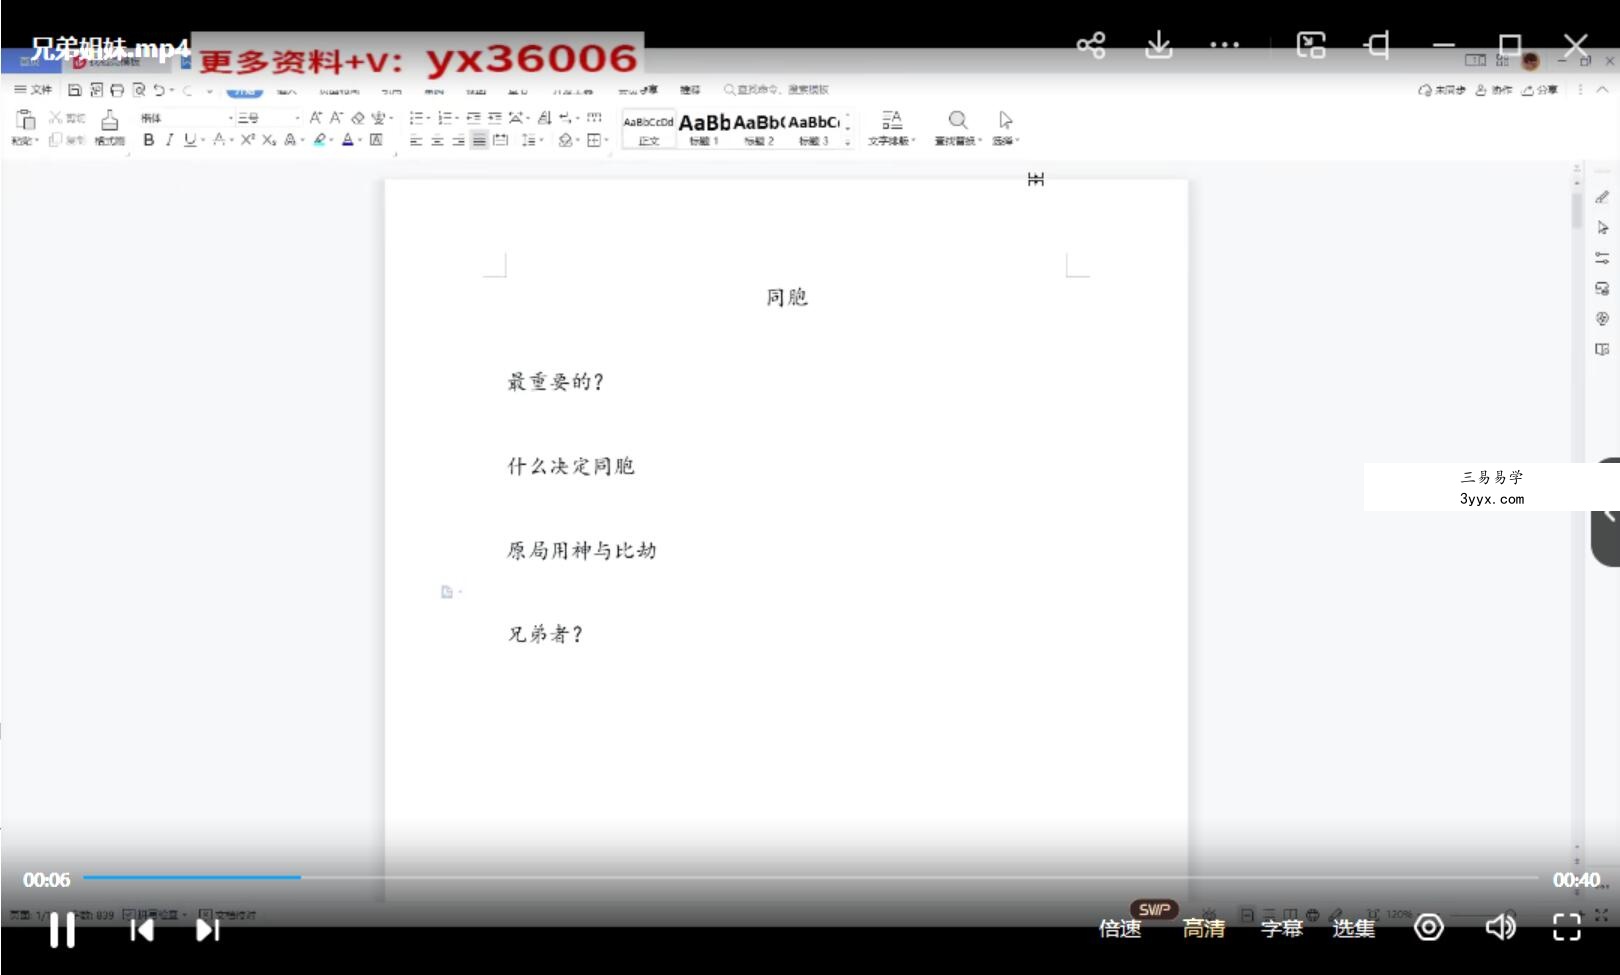Toggle align right
The width and height of the screenshot is (1620, 975).
coord(458,140)
